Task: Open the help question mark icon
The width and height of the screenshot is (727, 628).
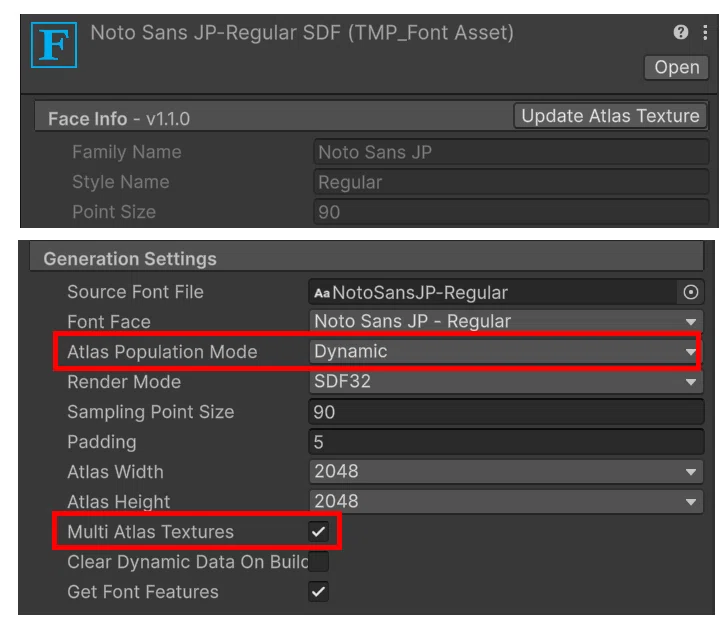Action: click(x=680, y=32)
